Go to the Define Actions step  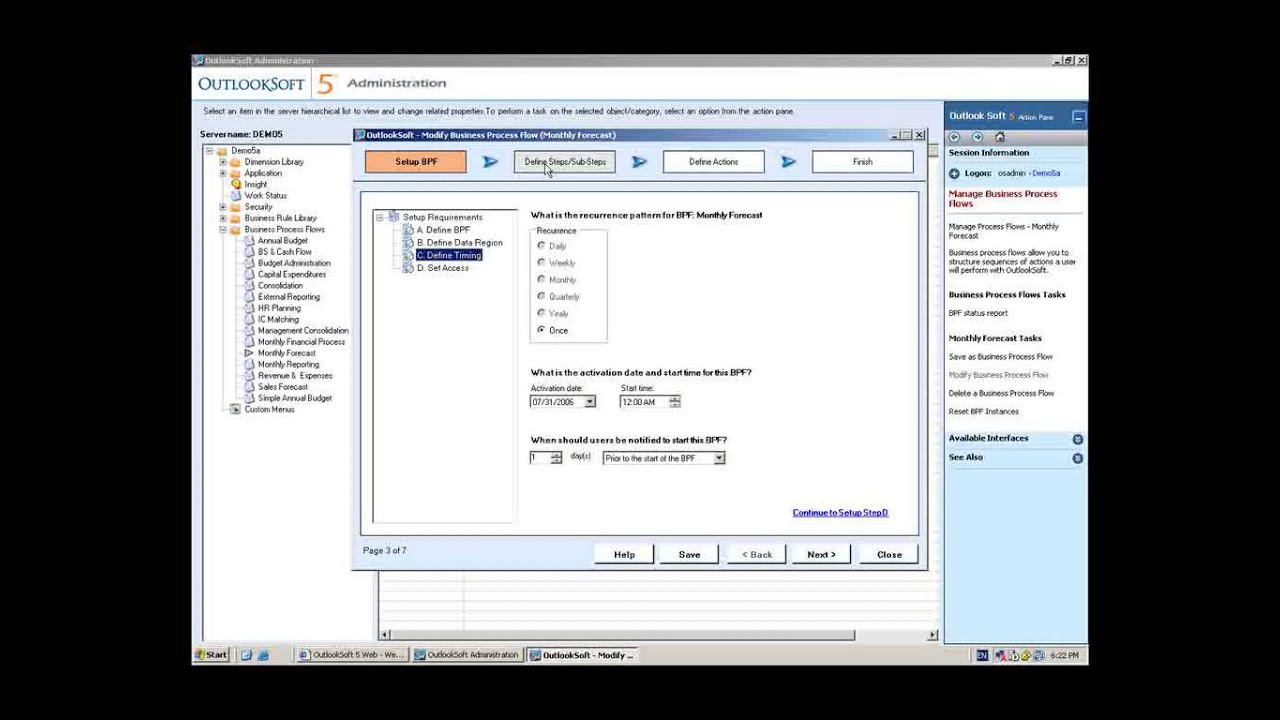713,162
